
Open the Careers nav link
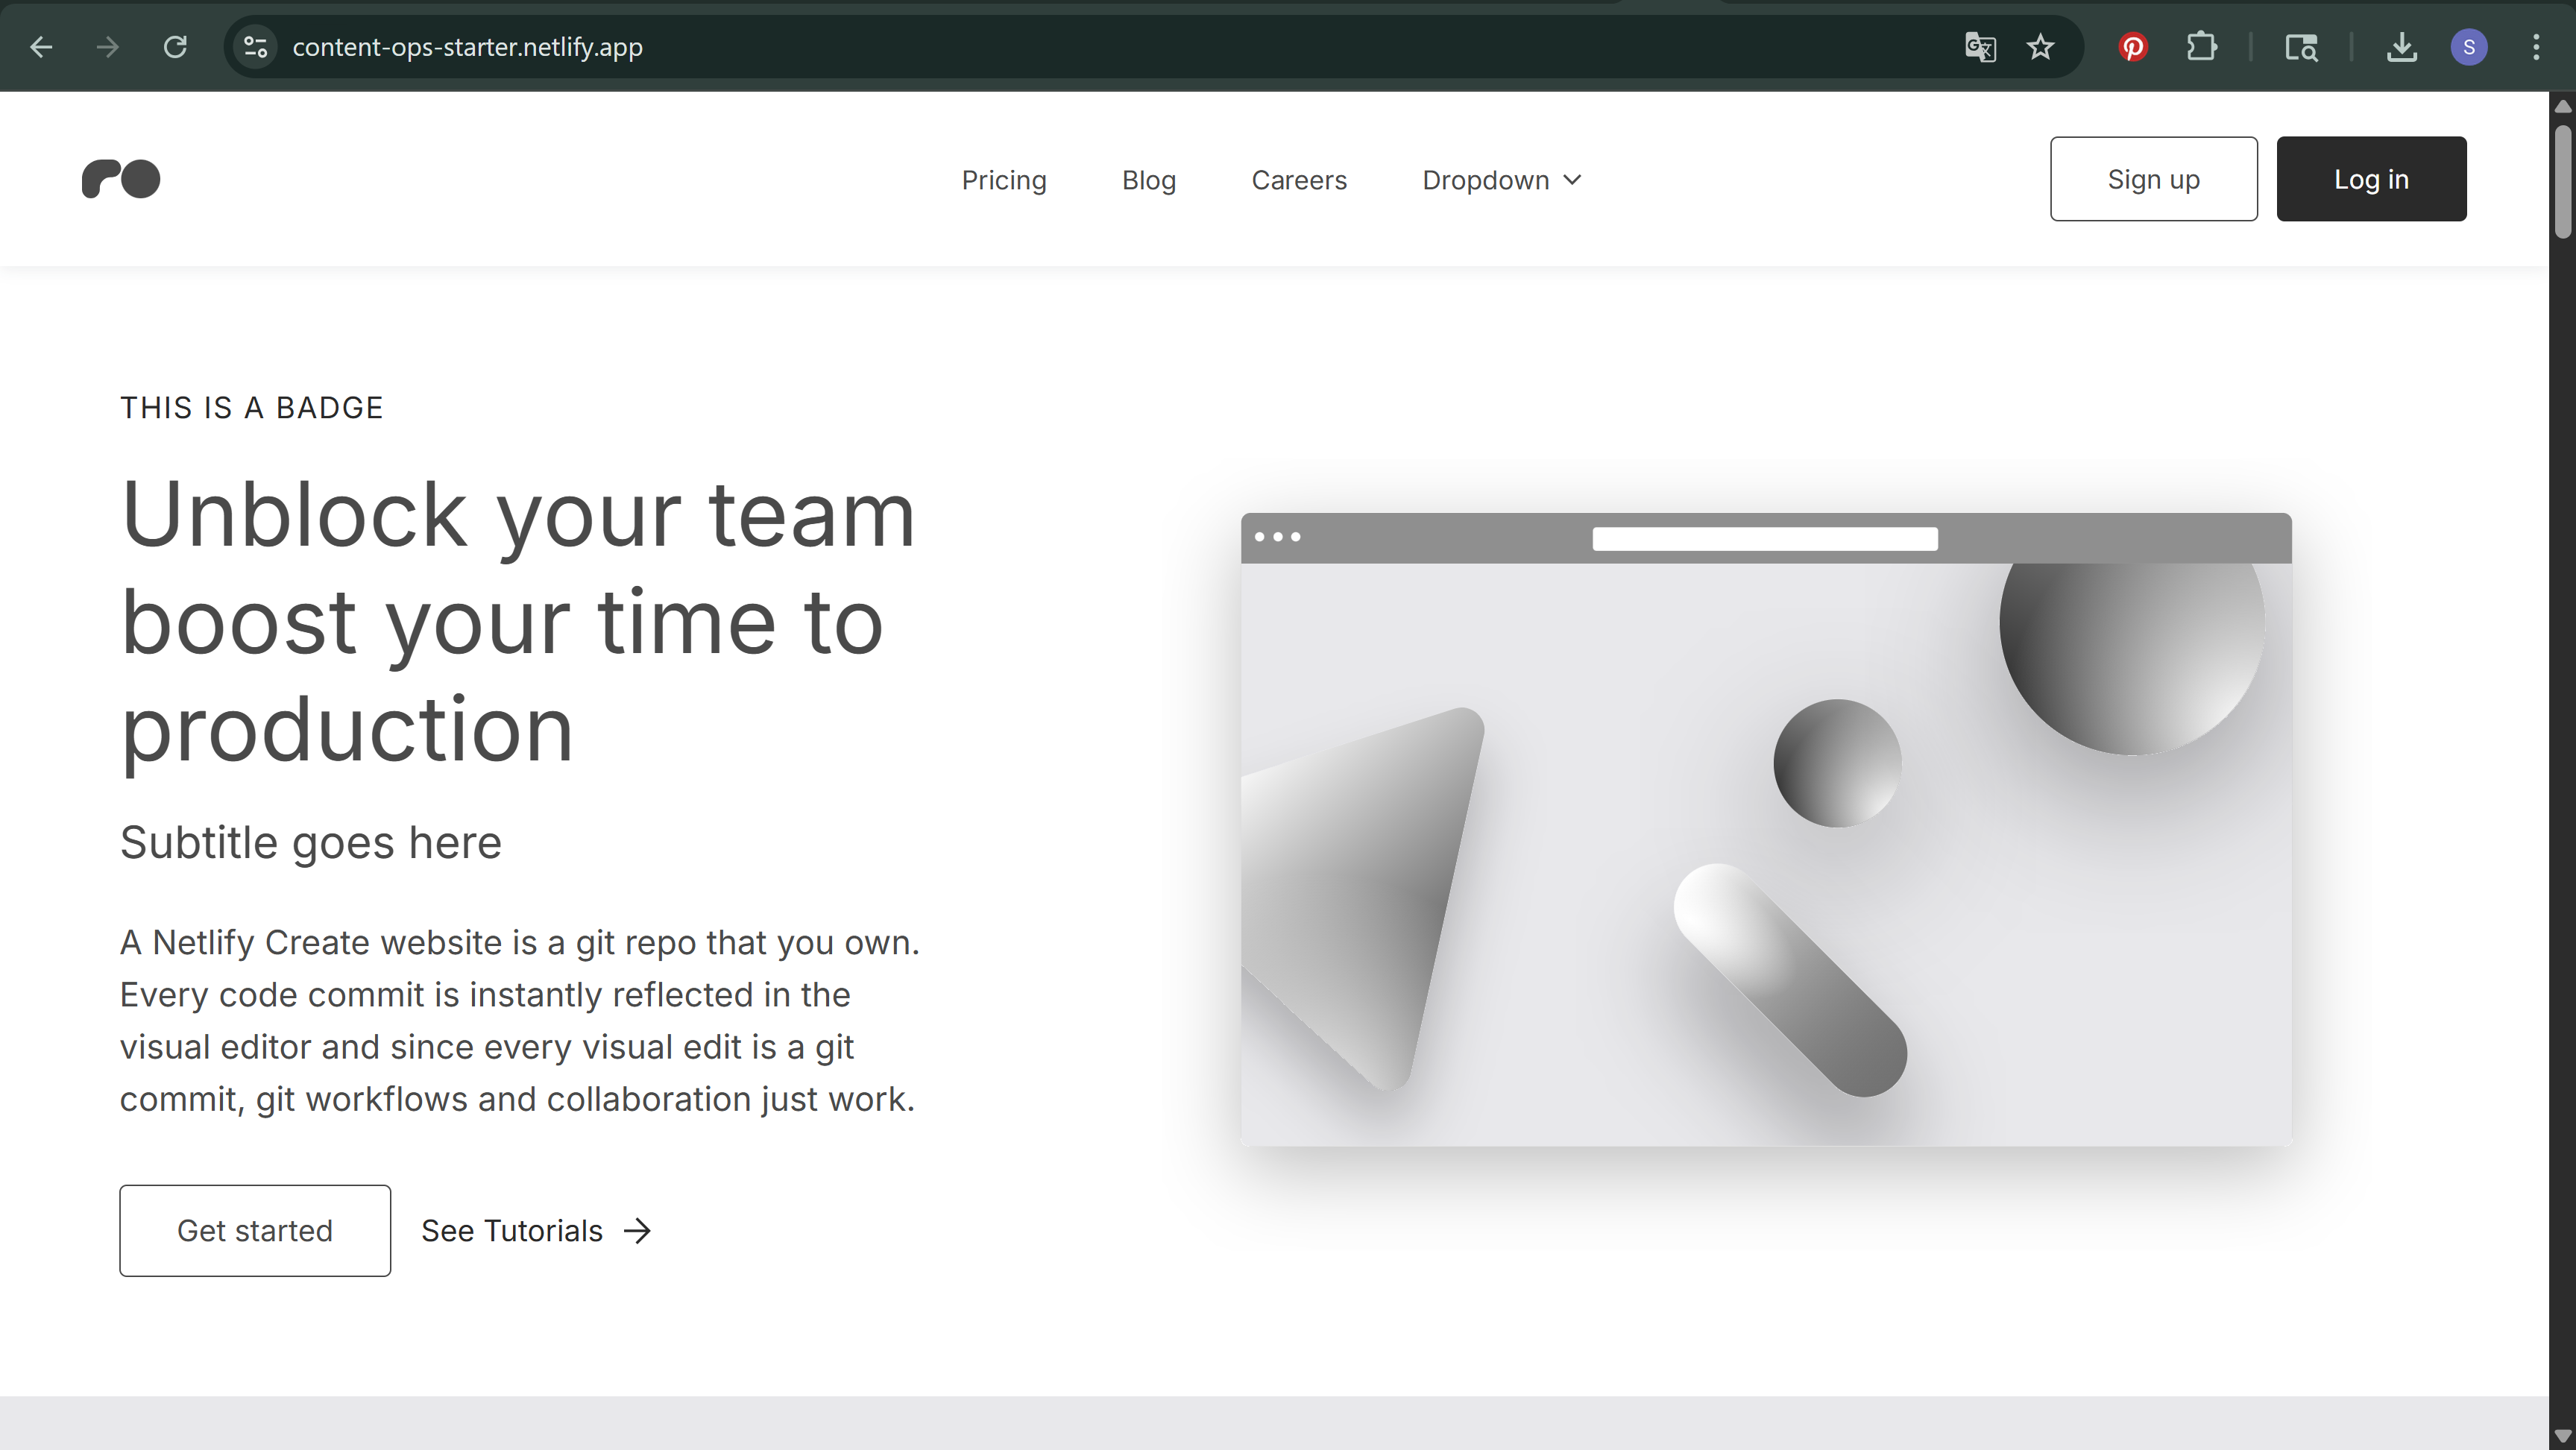[1299, 180]
